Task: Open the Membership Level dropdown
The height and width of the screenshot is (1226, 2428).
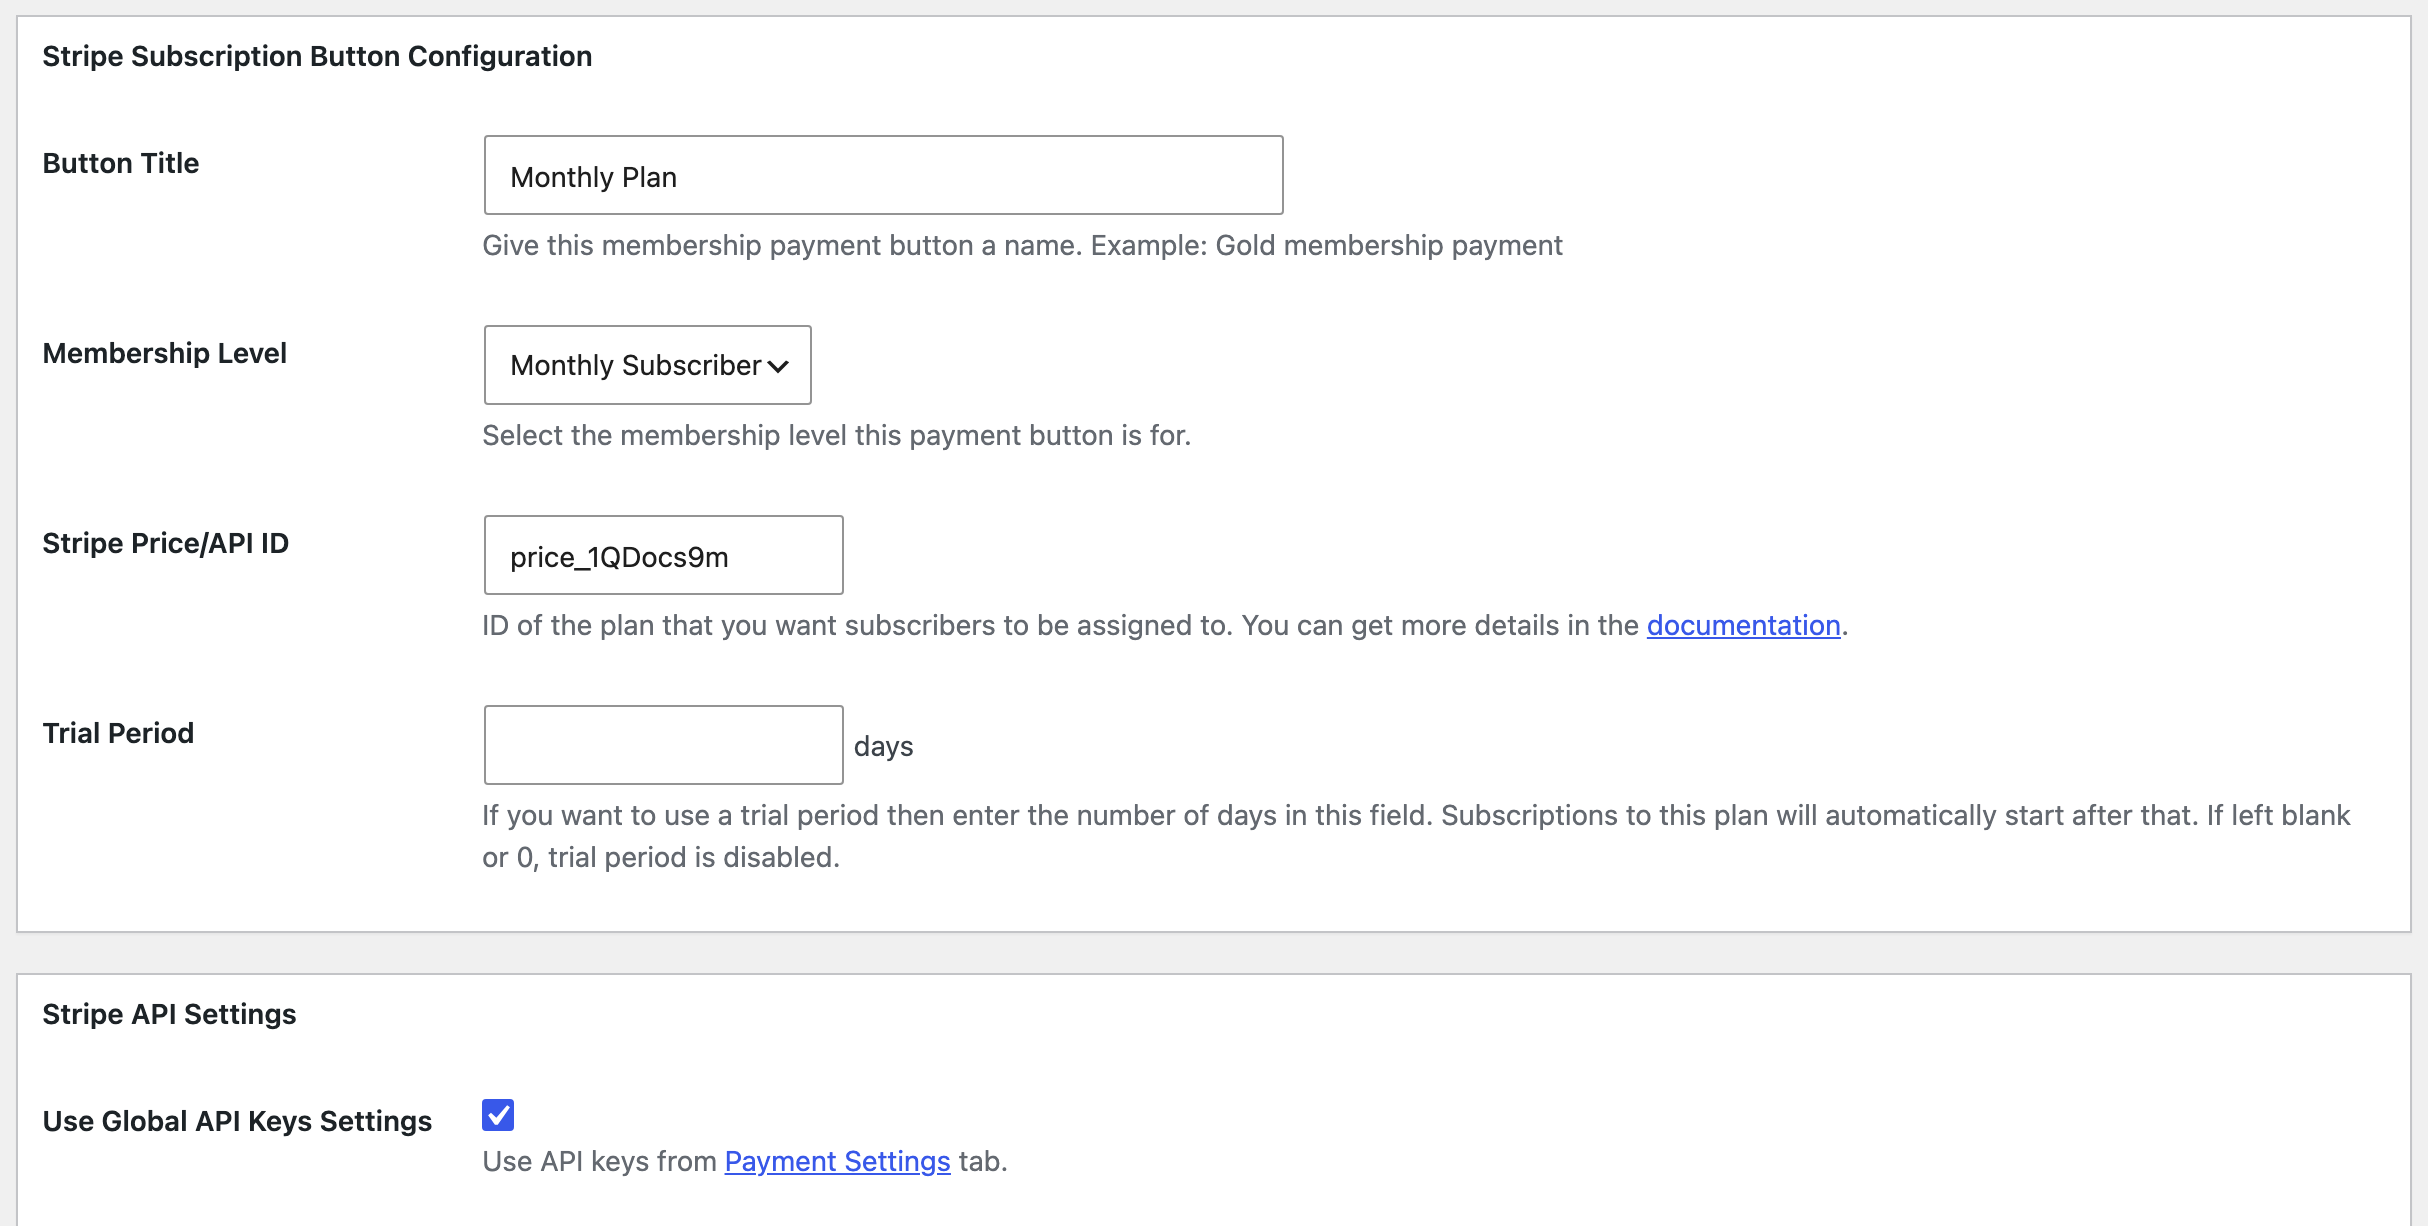Action: (647, 365)
